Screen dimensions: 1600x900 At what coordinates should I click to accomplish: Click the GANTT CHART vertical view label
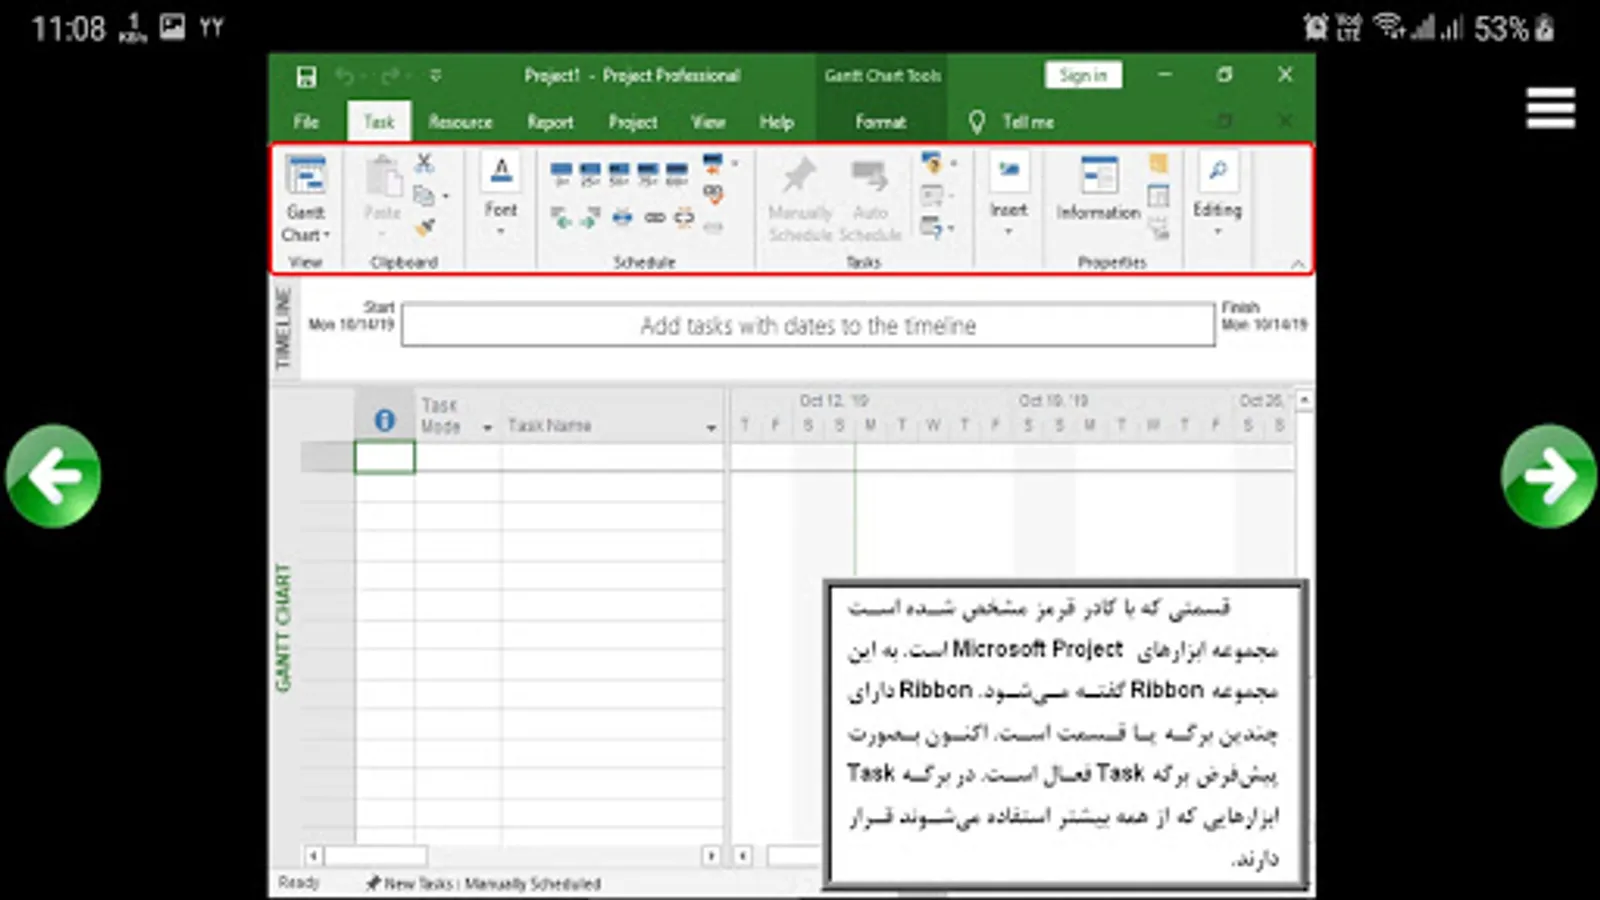(x=284, y=628)
